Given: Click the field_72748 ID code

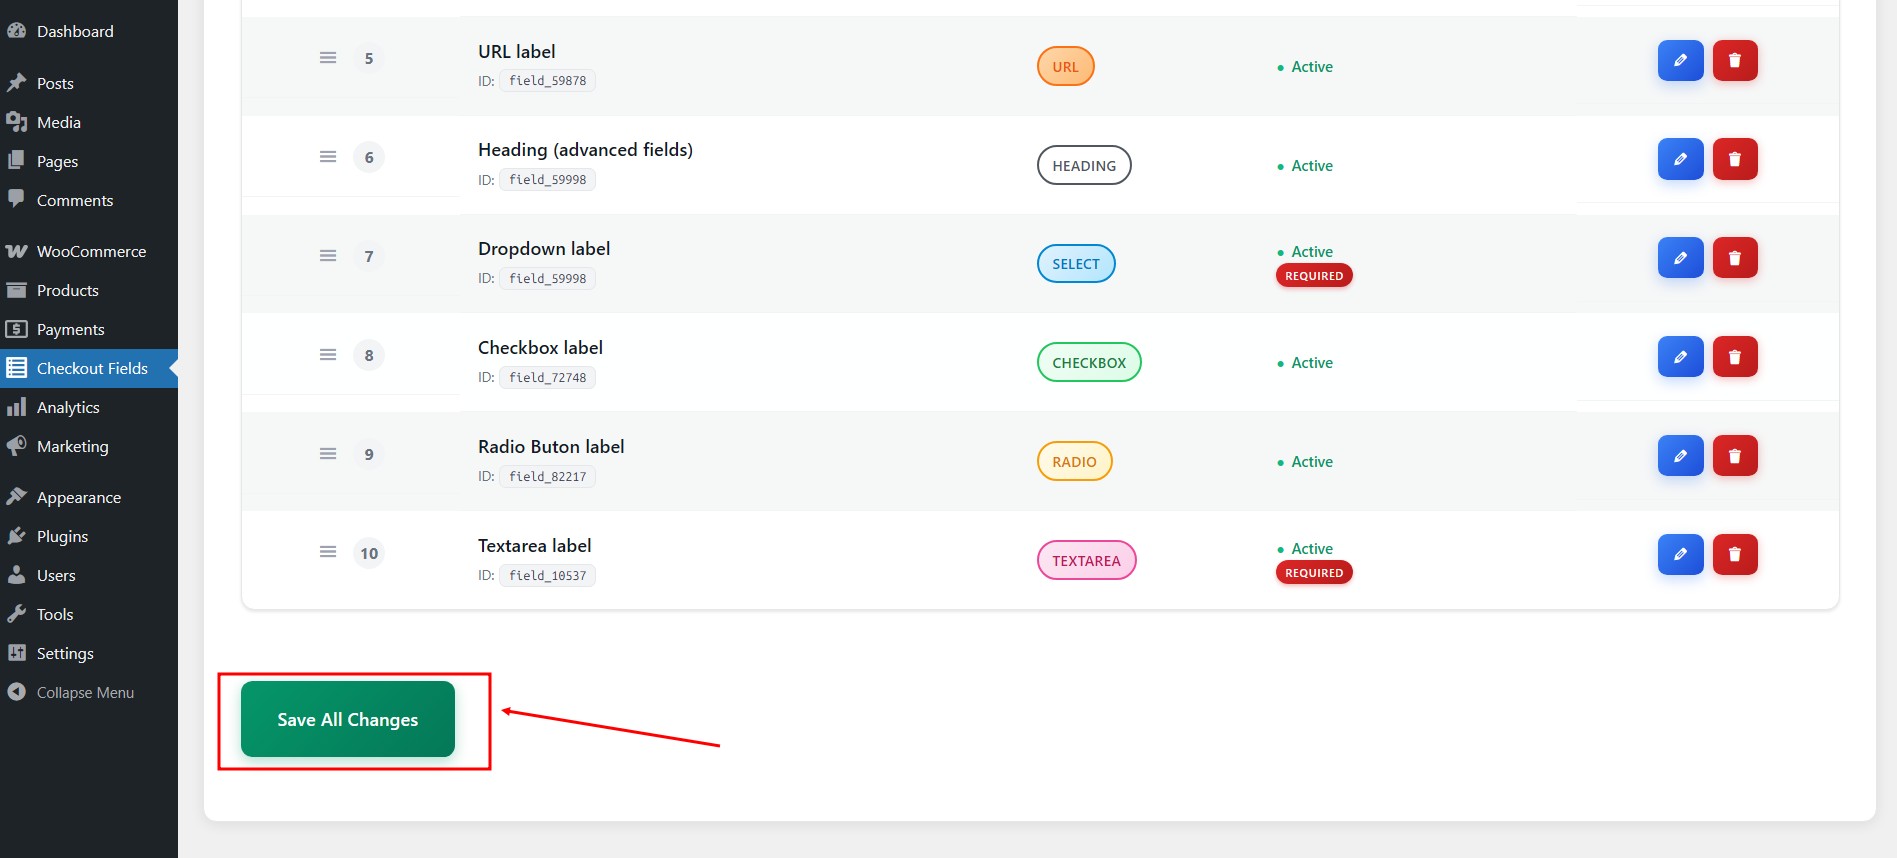Looking at the screenshot, I should [548, 378].
